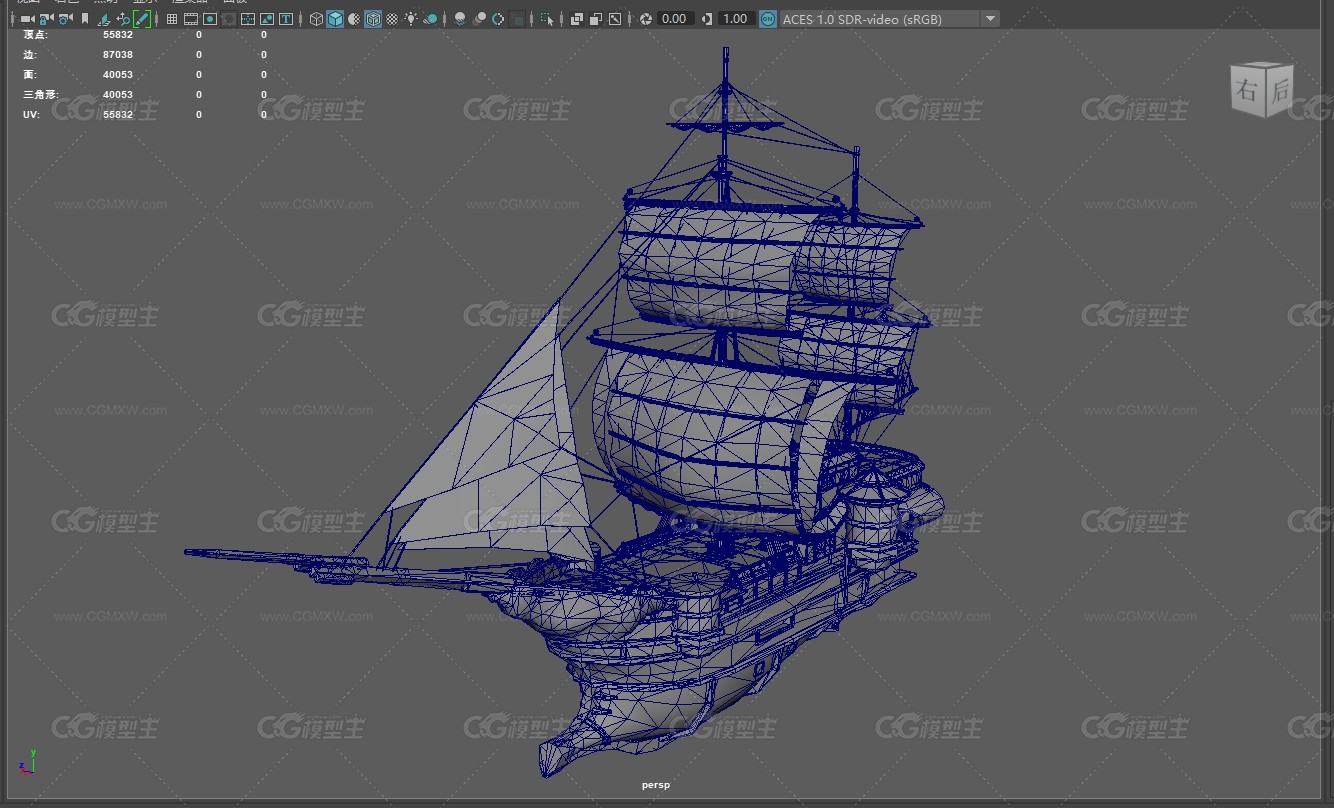The width and height of the screenshot is (1334, 808).
Task: Click the dimmed Gate Mask icon
Action: pos(229,18)
